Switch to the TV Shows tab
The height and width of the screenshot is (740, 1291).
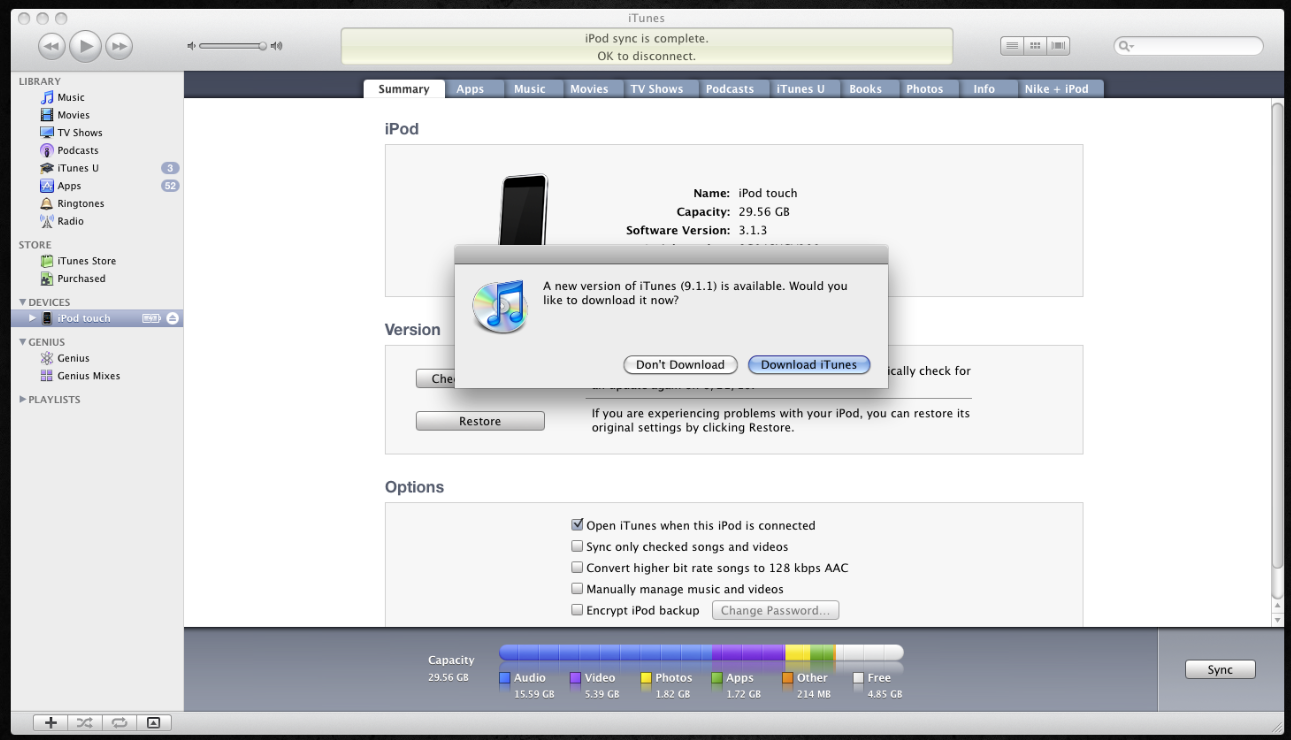point(657,89)
